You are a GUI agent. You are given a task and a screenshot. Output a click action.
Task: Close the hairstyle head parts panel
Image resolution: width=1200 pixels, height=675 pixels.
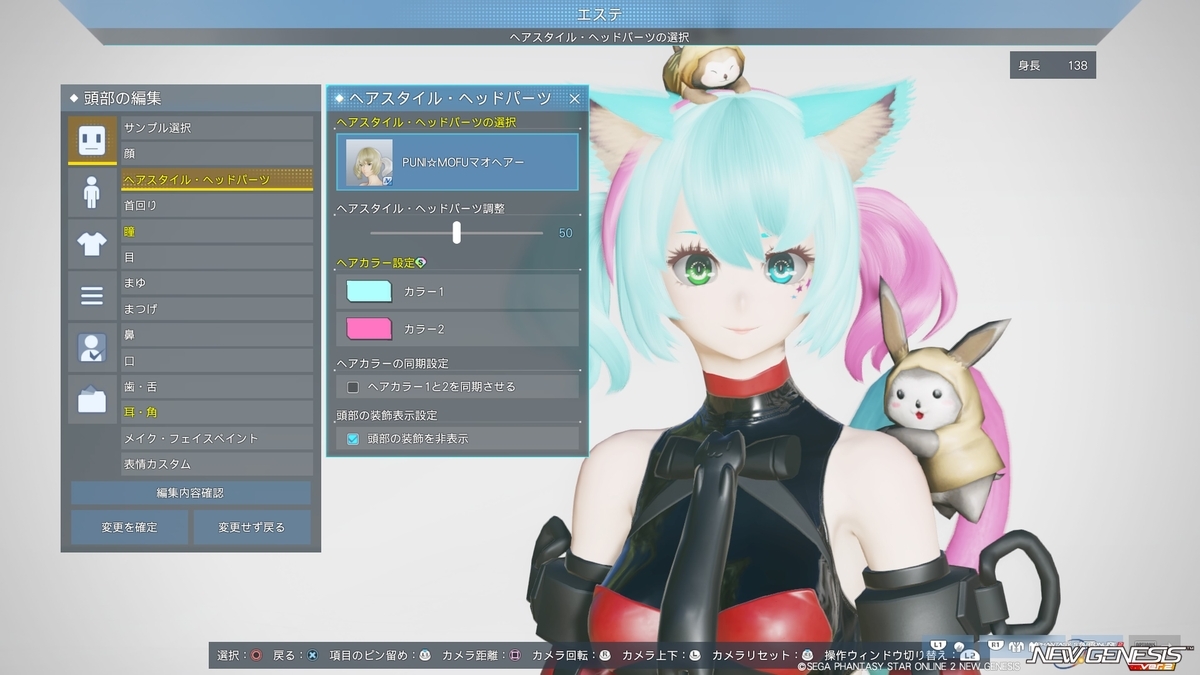574,98
